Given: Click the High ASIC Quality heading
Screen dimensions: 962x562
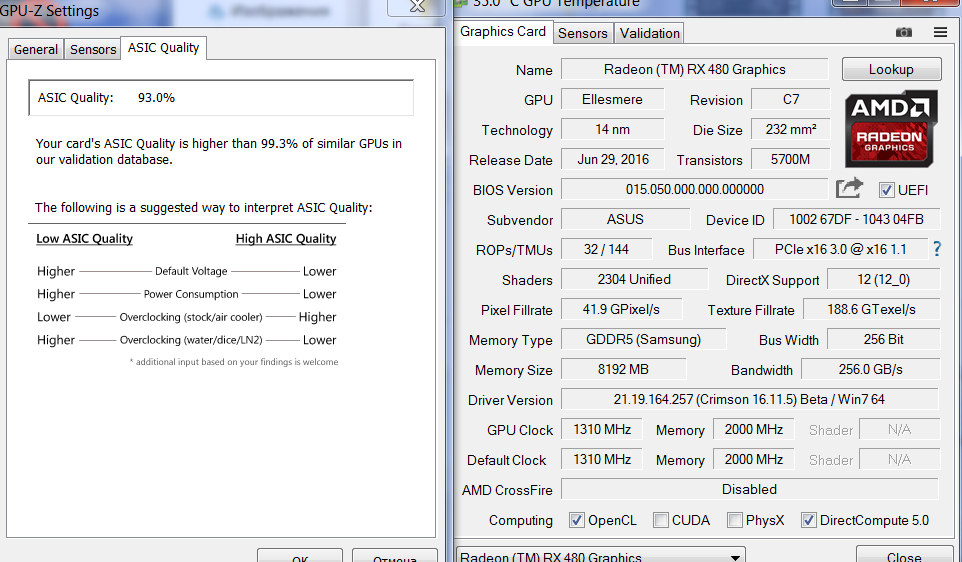Looking at the screenshot, I should coord(286,239).
